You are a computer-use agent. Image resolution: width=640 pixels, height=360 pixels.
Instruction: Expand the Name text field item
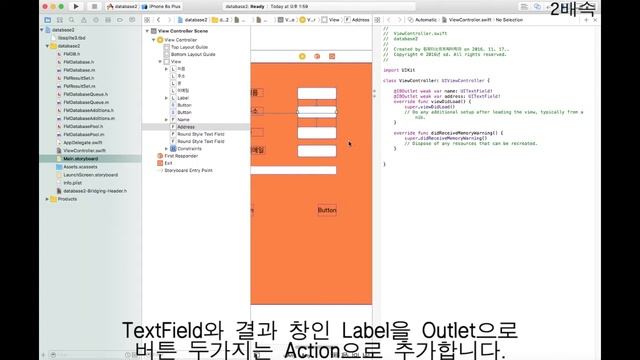point(167,120)
